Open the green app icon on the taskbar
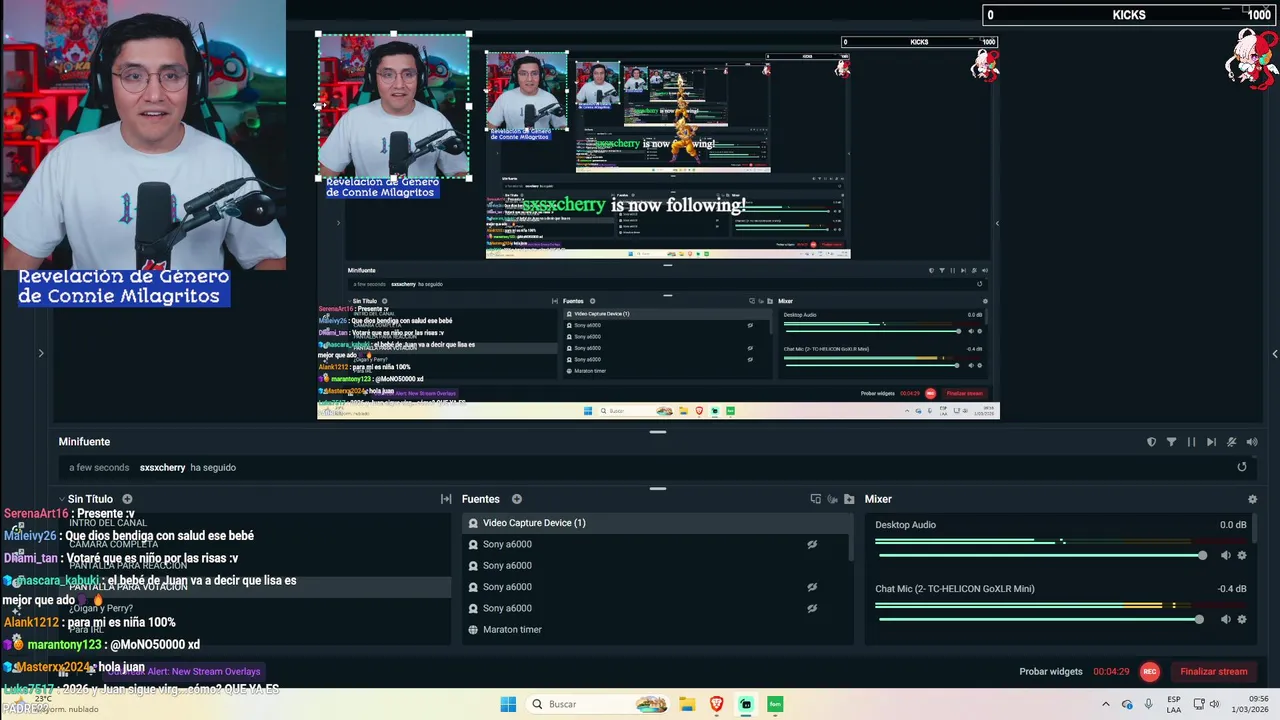This screenshot has width=1280, height=720. tap(775, 704)
